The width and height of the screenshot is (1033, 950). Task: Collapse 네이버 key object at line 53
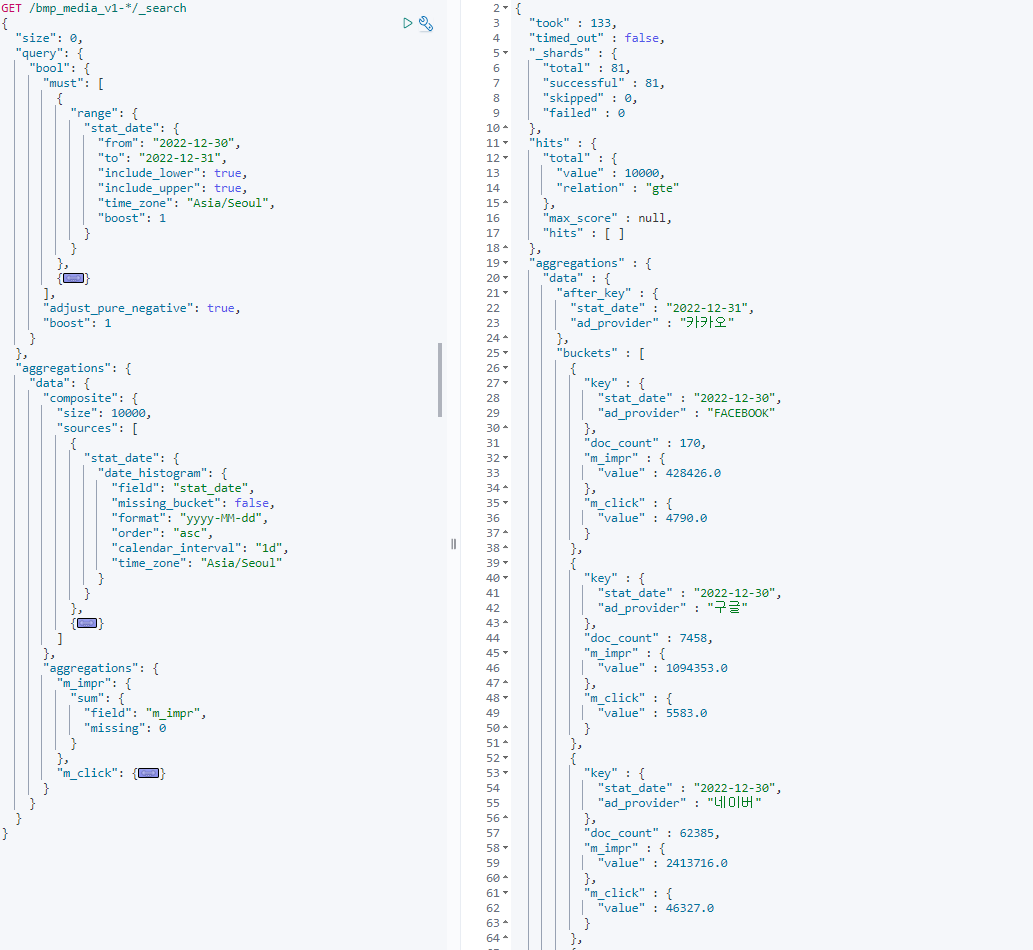pyautogui.click(x=505, y=773)
